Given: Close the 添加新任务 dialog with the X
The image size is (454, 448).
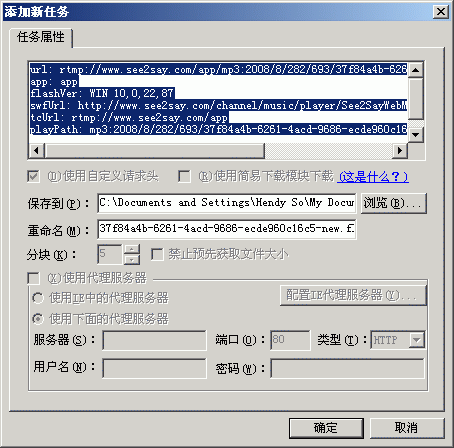Looking at the screenshot, I should coord(441,12).
